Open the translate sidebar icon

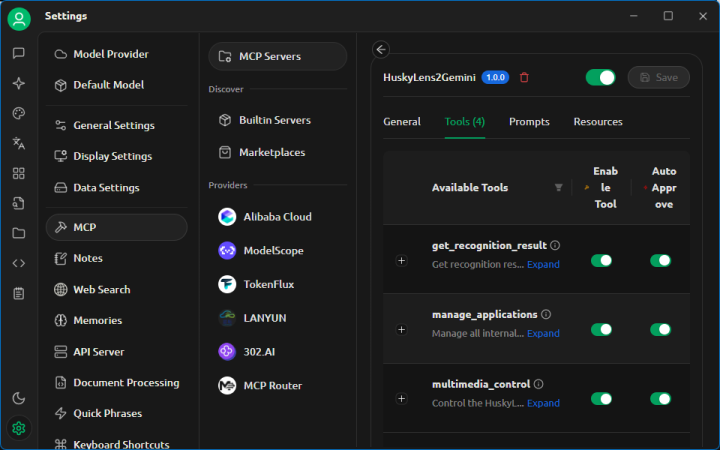18,143
